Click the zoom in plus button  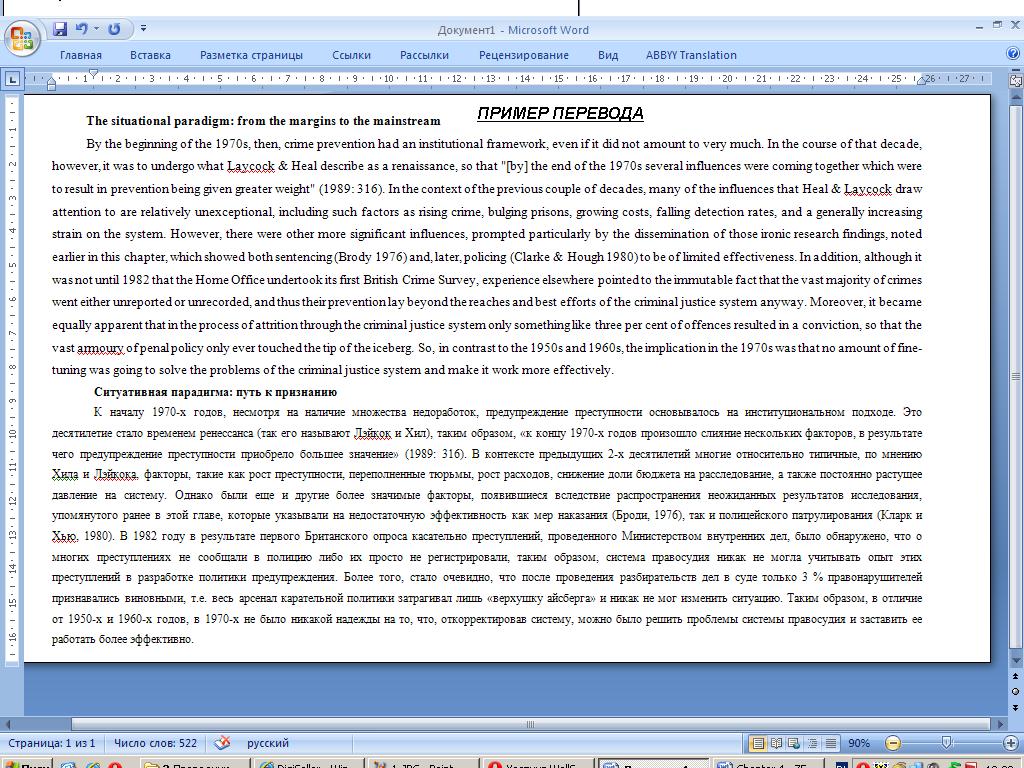tap(1012, 743)
